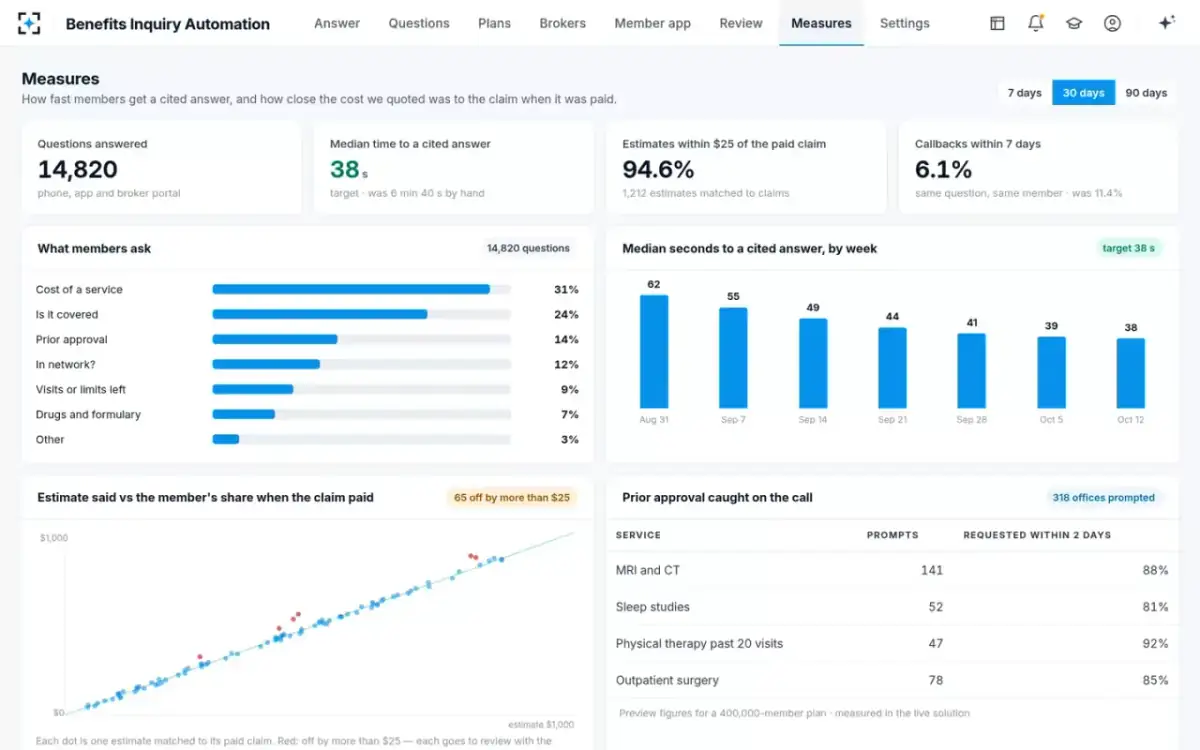
Task: Select the Sleep studies row
Action: 892,607
